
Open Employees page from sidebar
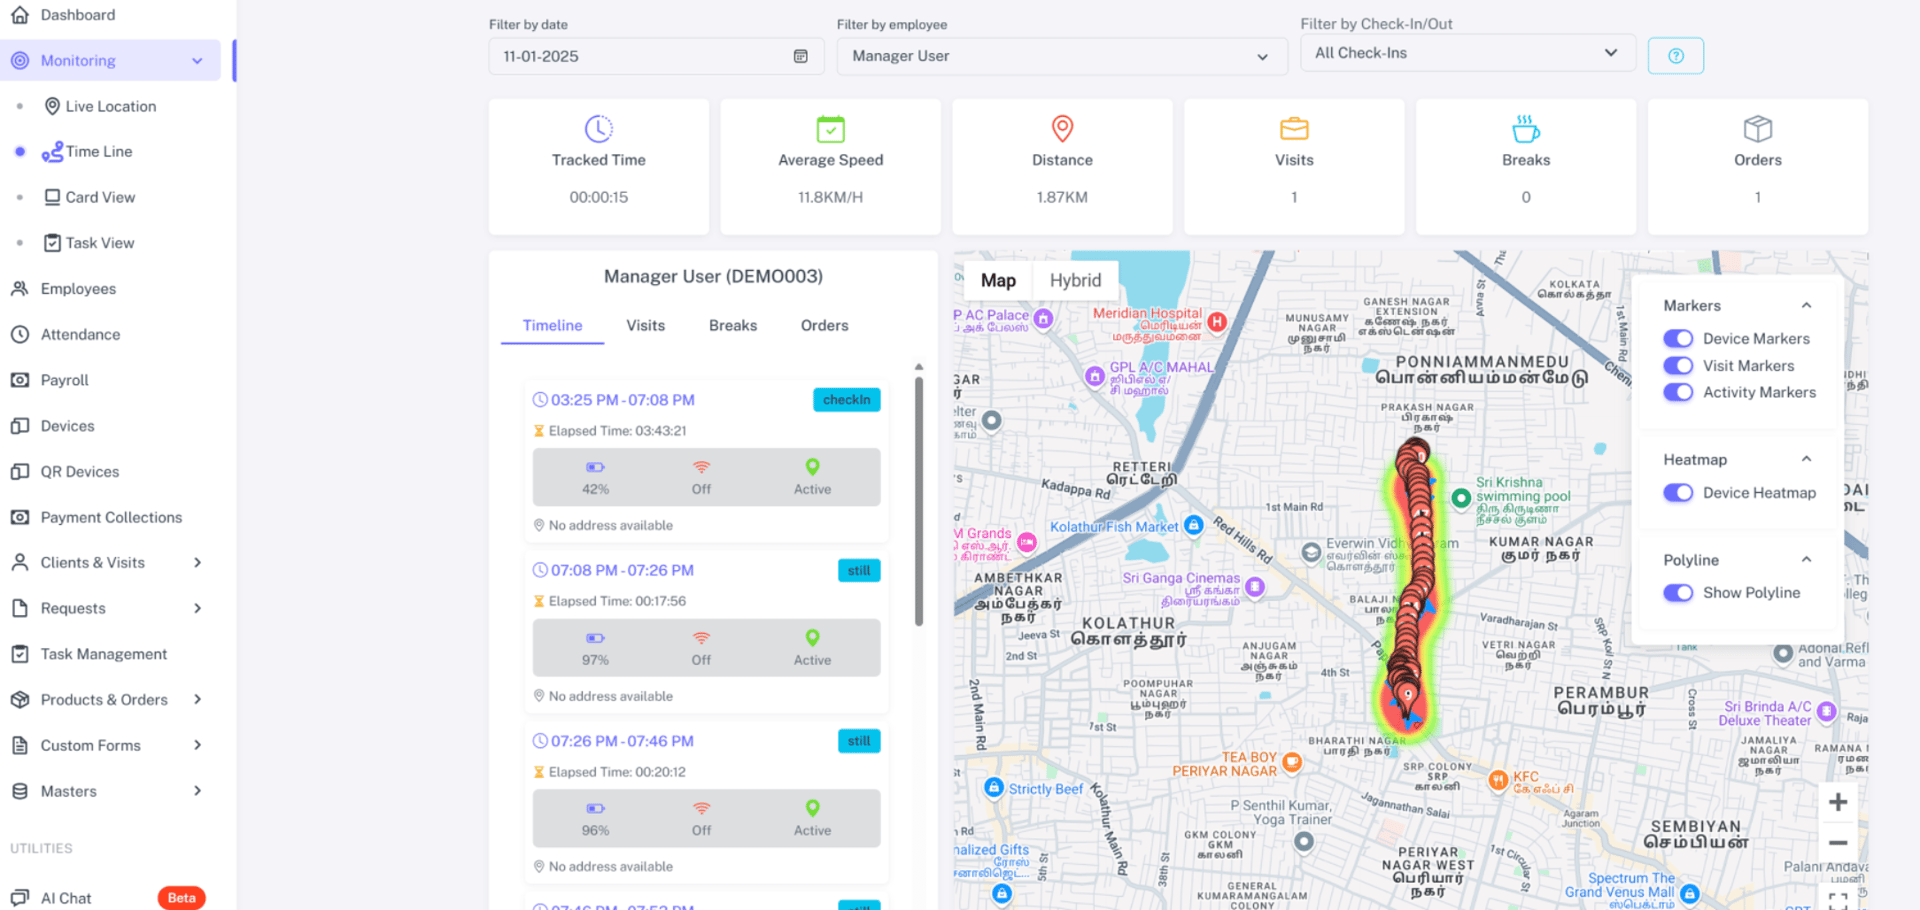pos(78,289)
